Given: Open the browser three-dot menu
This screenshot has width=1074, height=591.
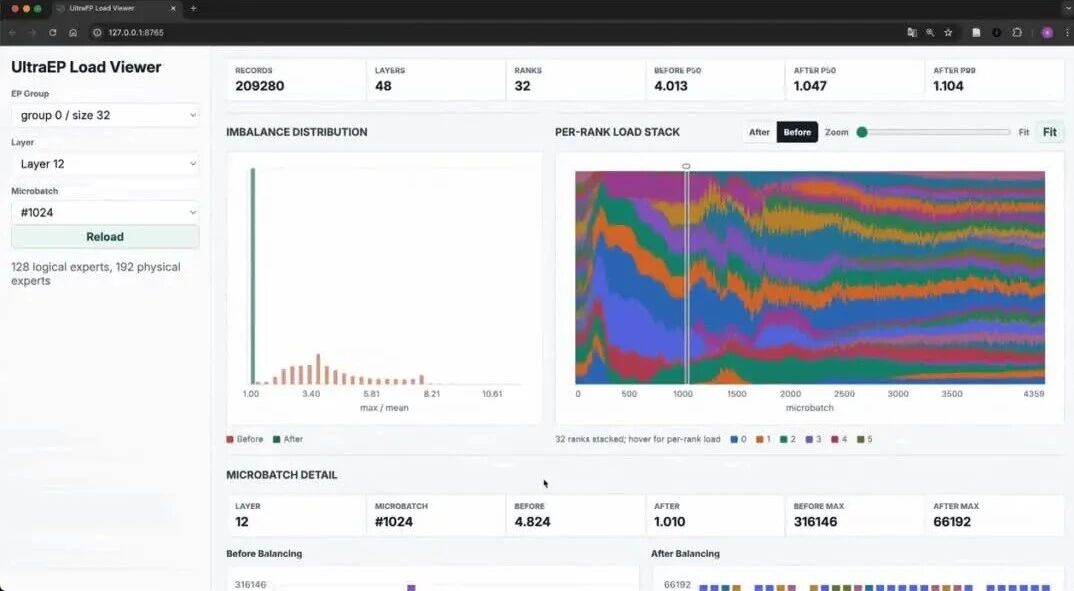Looking at the screenshot, I should [x=1067, y=32].
